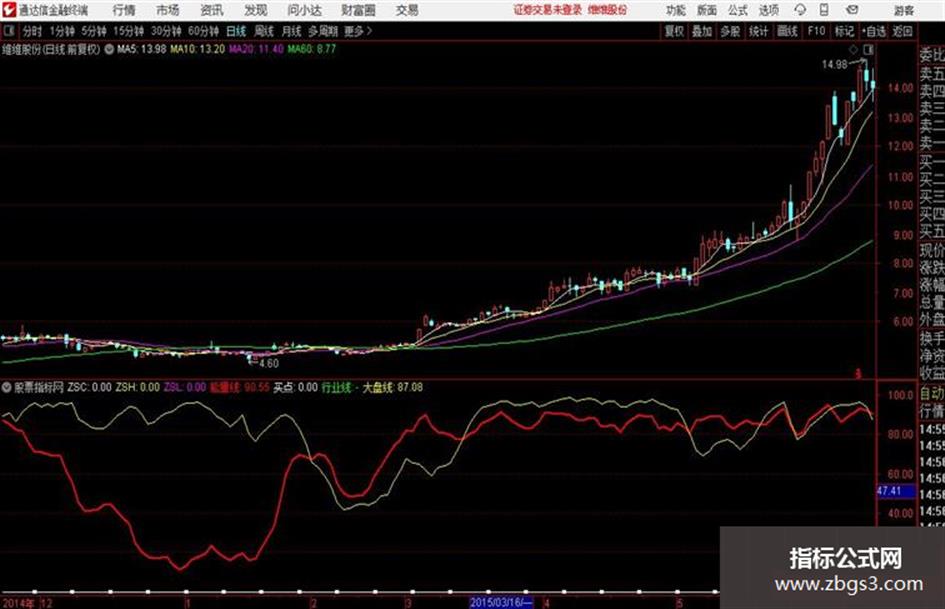Open the 版面 menu

(706, 10)
